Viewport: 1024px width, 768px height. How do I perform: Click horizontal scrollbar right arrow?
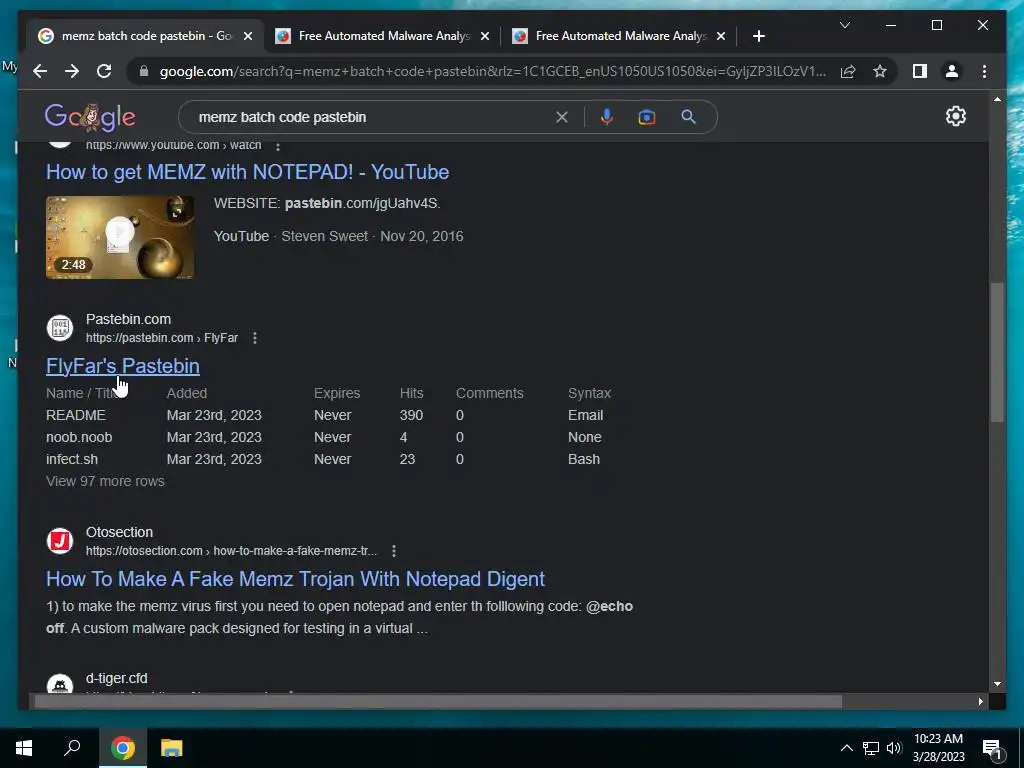tap(980, 701)
